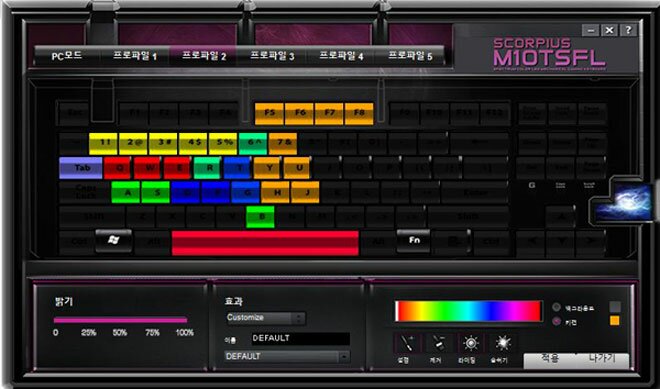Click the Windows logo key

[113, 241]
